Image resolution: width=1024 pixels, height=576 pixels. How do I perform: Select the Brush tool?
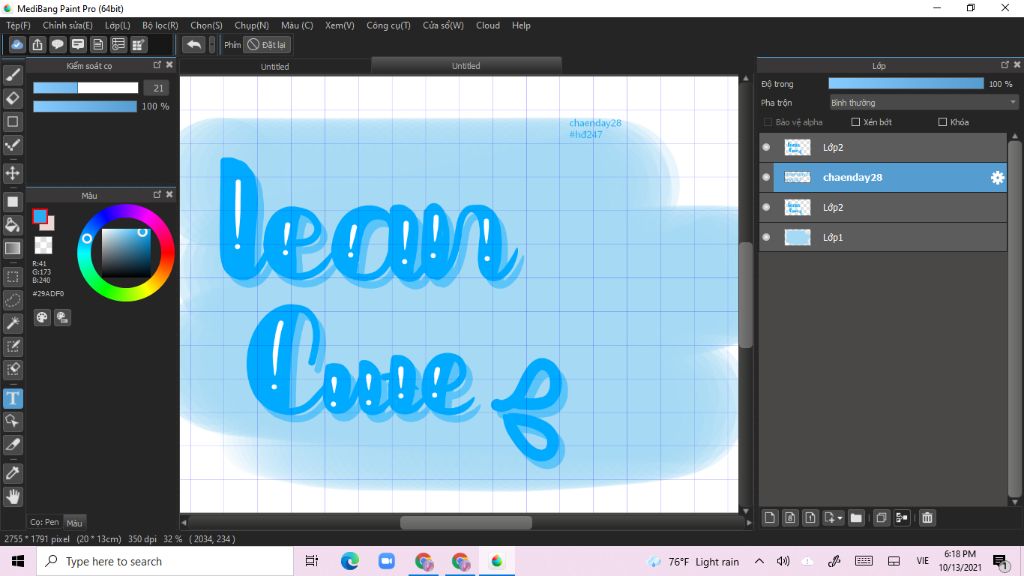12,75
